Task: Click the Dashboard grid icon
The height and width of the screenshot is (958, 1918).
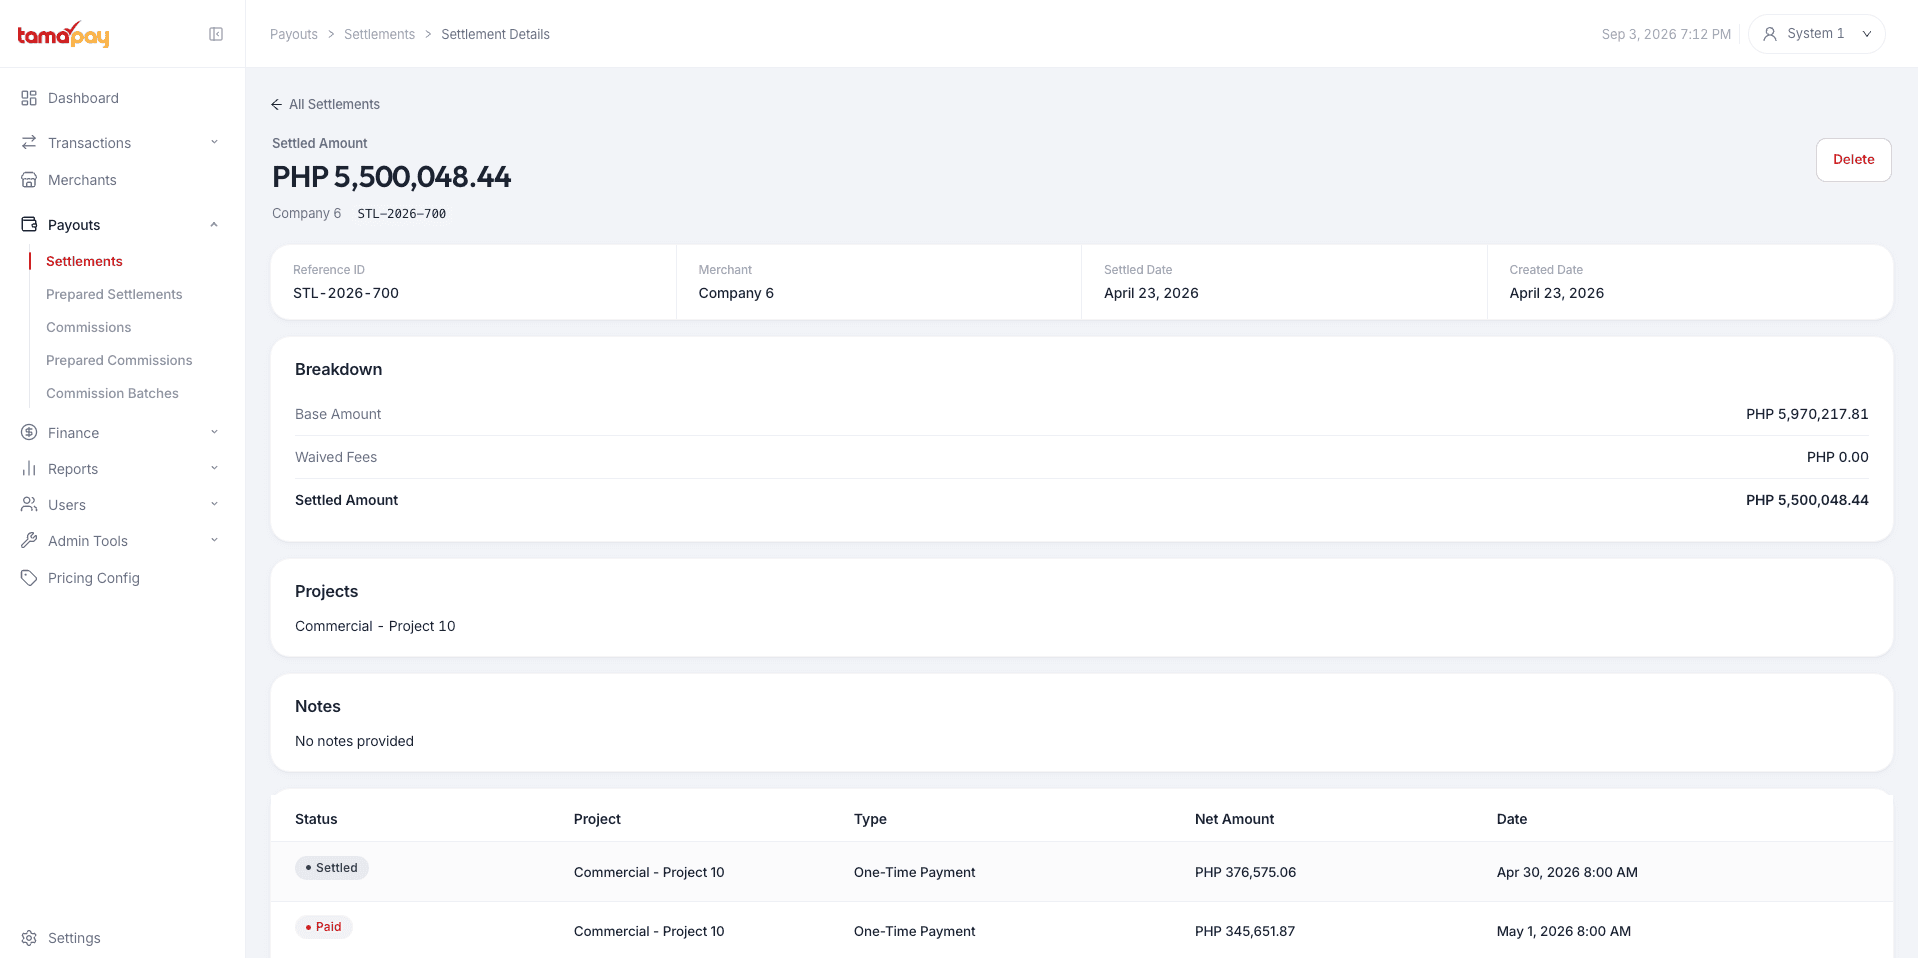Action: point(29,98)
